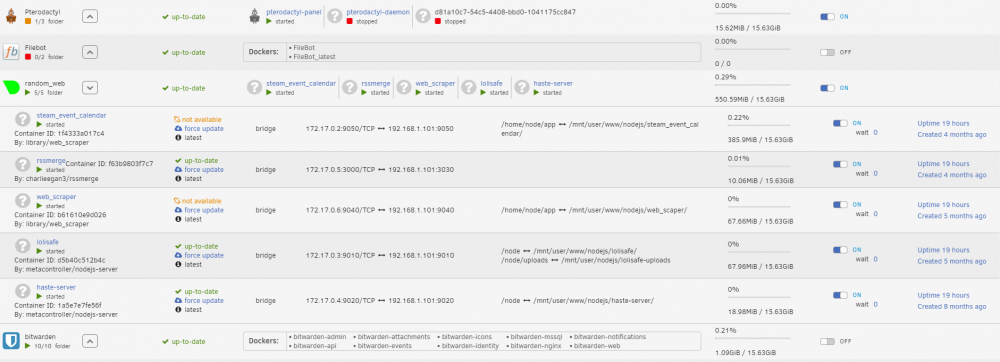Click the lolisafe preview icon in random_web row

coord(469,87)
